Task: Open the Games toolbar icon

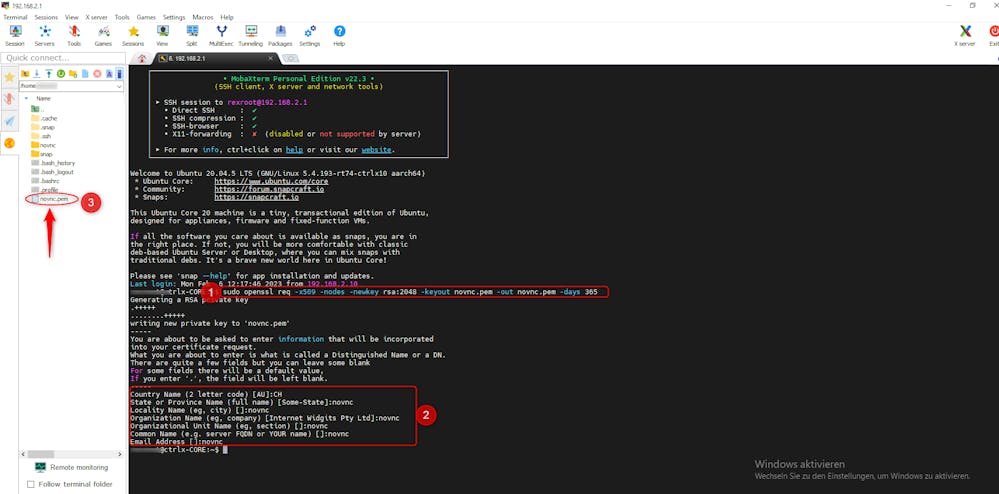Action: pyautogui.click(x=103, y=36)
